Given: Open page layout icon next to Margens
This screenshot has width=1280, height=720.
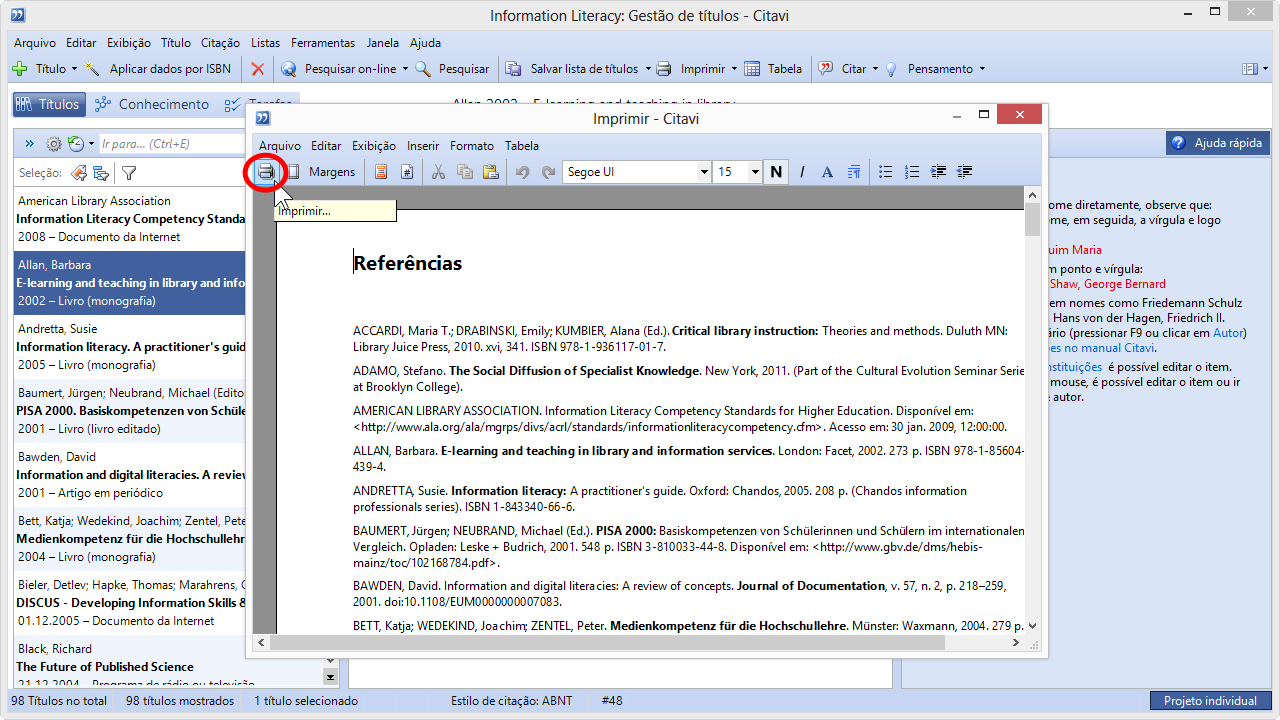Looking at the screenshot, I should point(294,172).
